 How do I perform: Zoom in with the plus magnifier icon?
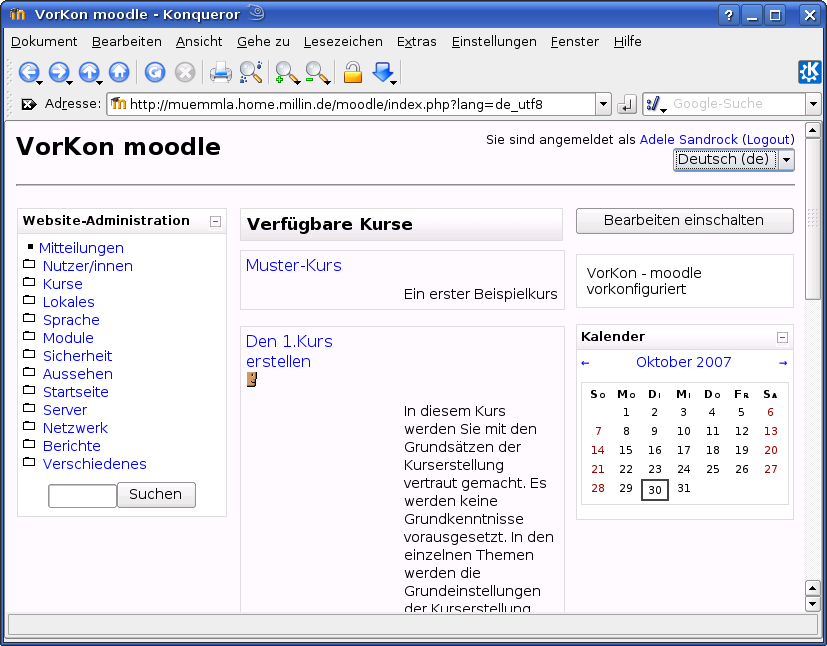click(286, 72)
